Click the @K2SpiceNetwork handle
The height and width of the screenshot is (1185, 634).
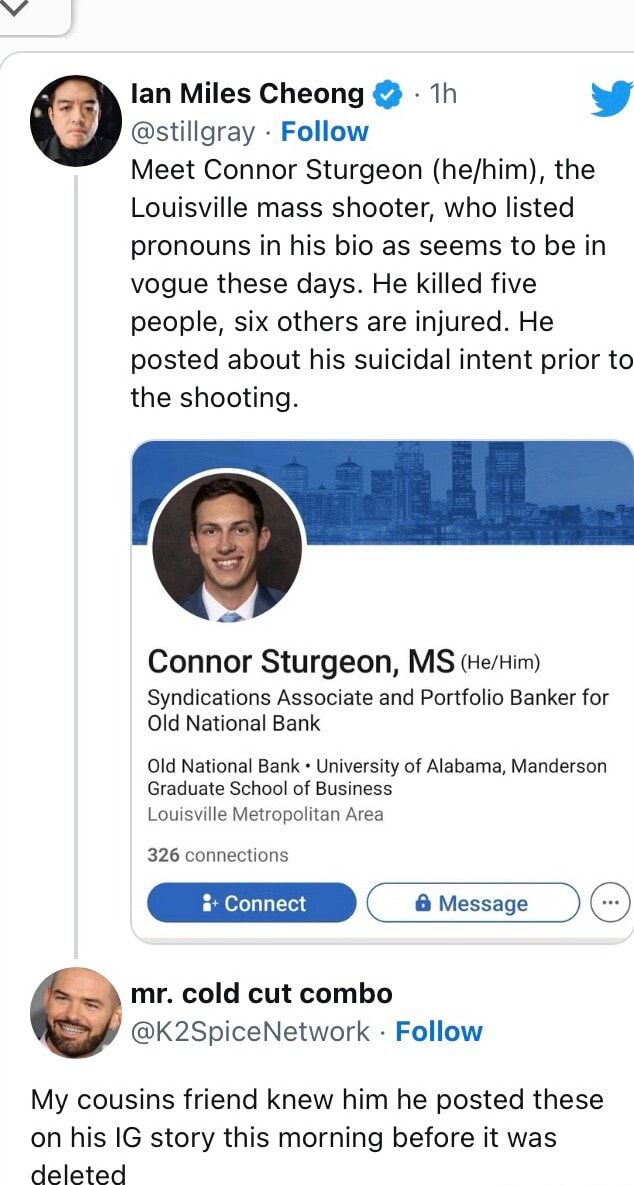coord(250,1031)
